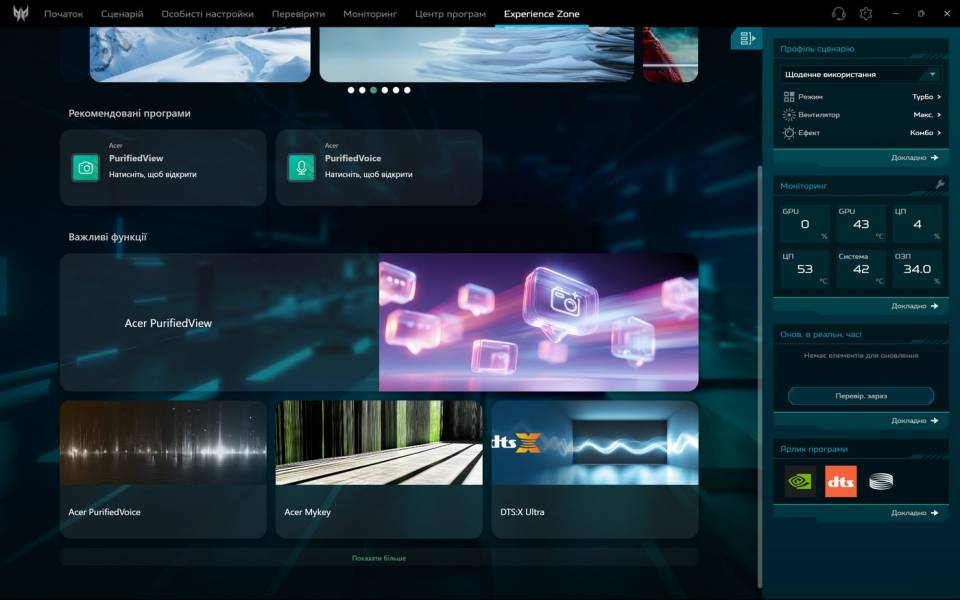Launch the DTS shortcut icon

pos(841,481)
